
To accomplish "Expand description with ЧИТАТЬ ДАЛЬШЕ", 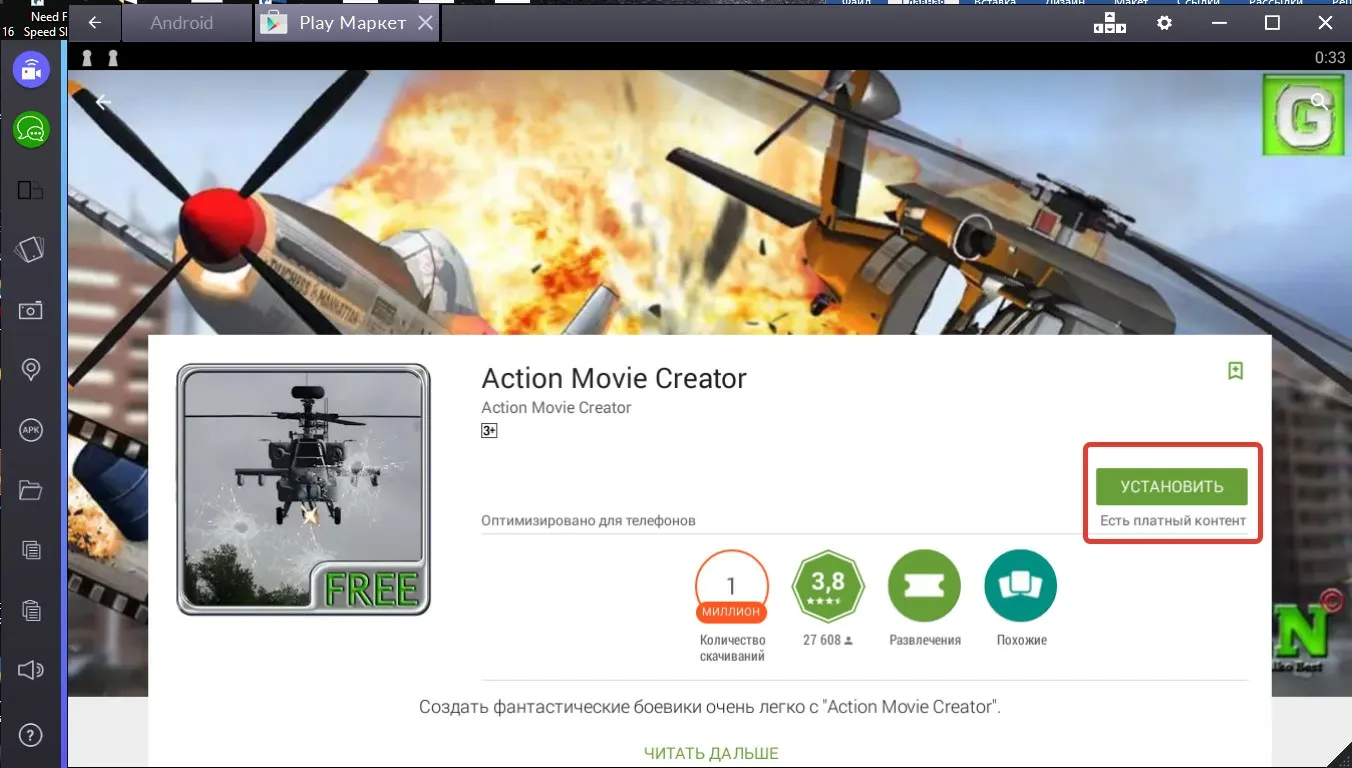I will (710, 753).
